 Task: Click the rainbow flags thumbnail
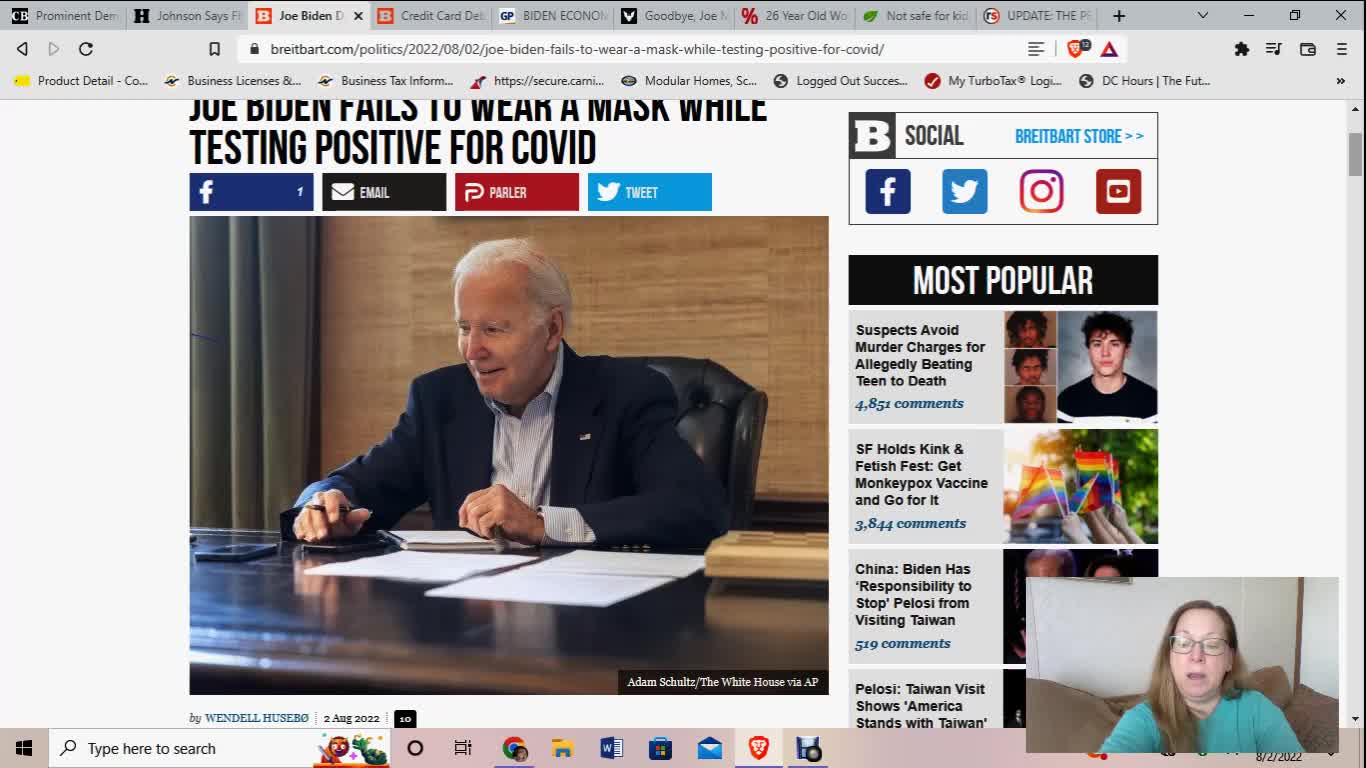coord(1080,487)
